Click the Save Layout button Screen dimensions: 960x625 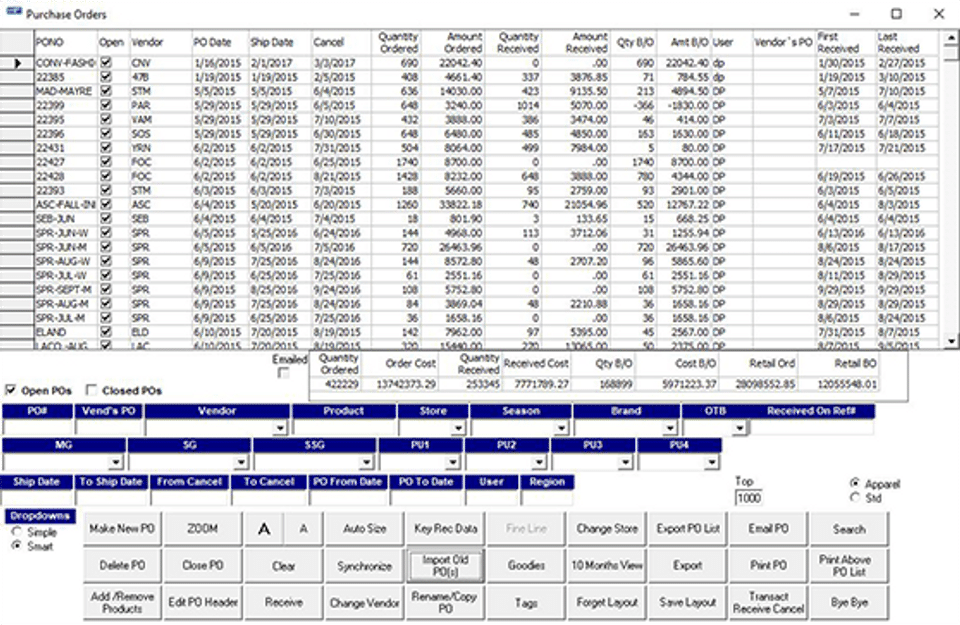[688, 602]
